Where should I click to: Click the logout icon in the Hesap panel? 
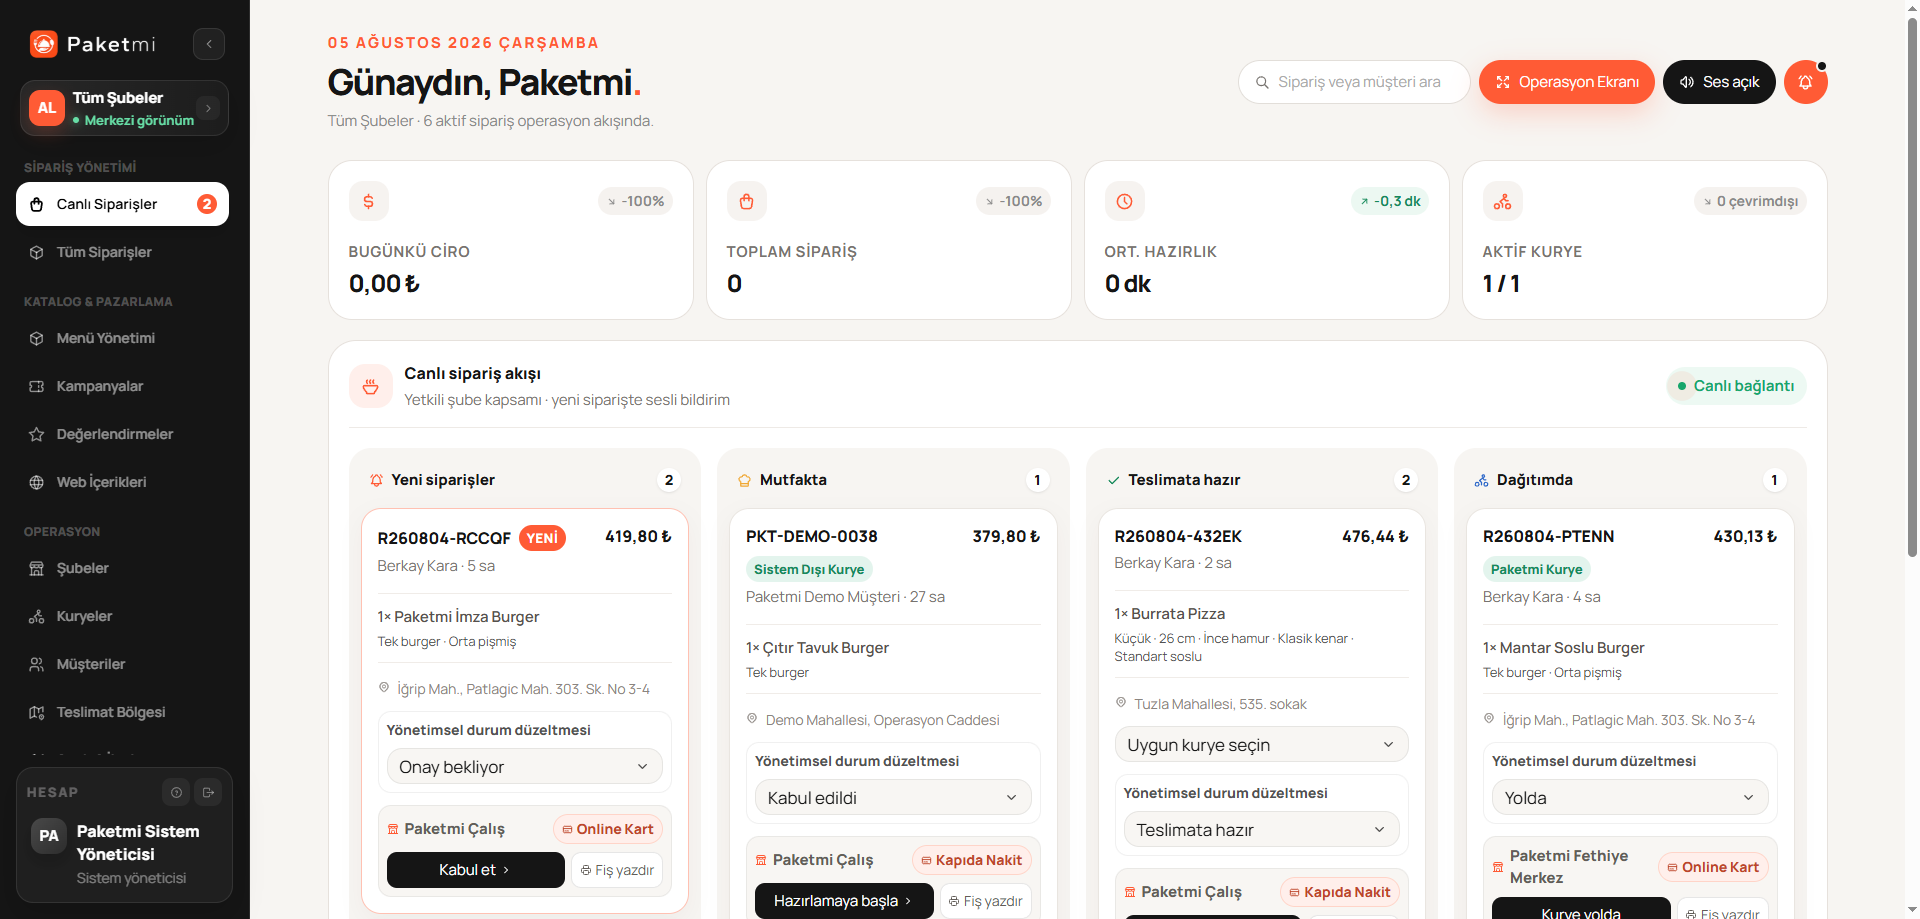coord(208,792)
